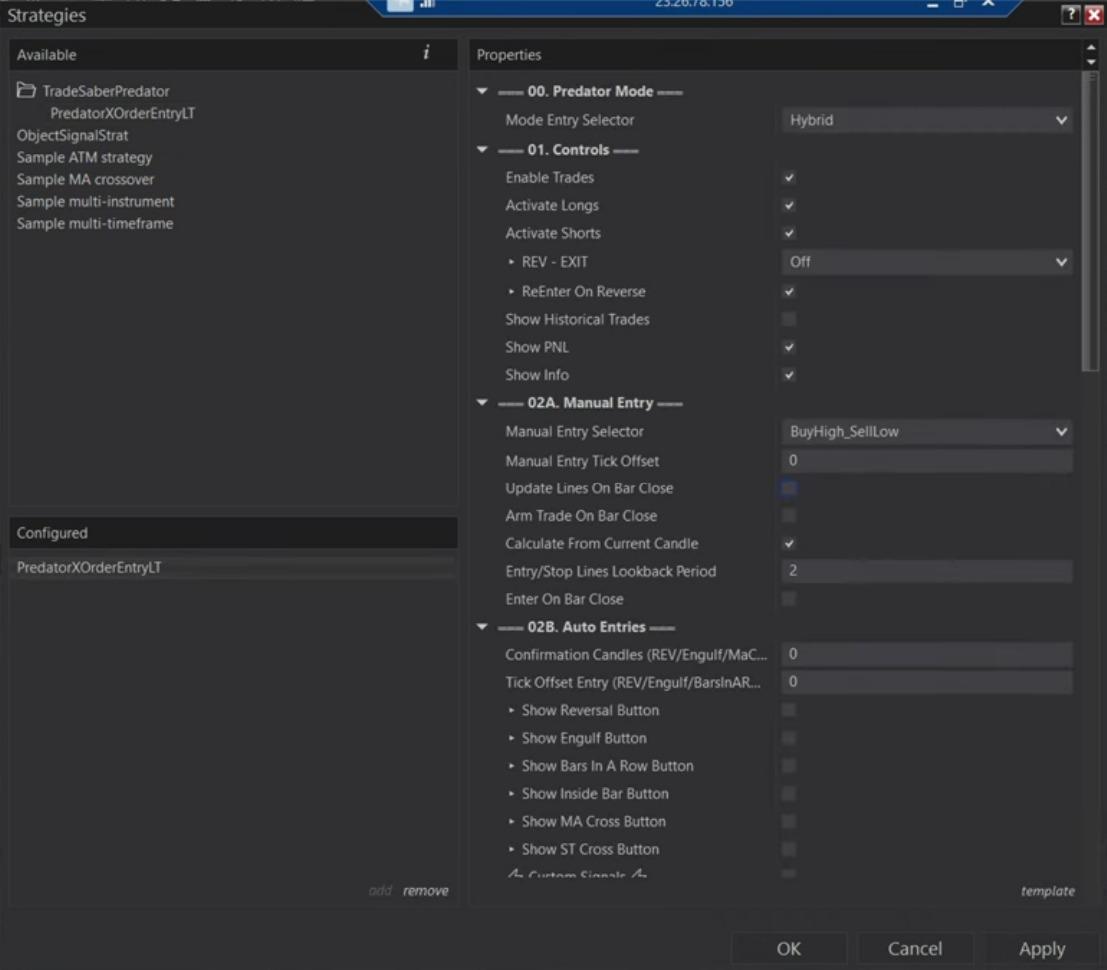1107x970 pixels.
Task: Collapse the 02A. Manual Entry section
Action: 482,404
